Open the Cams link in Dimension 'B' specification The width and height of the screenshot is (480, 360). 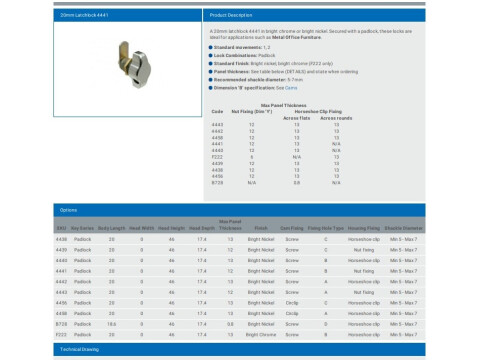tap(291, 88)
